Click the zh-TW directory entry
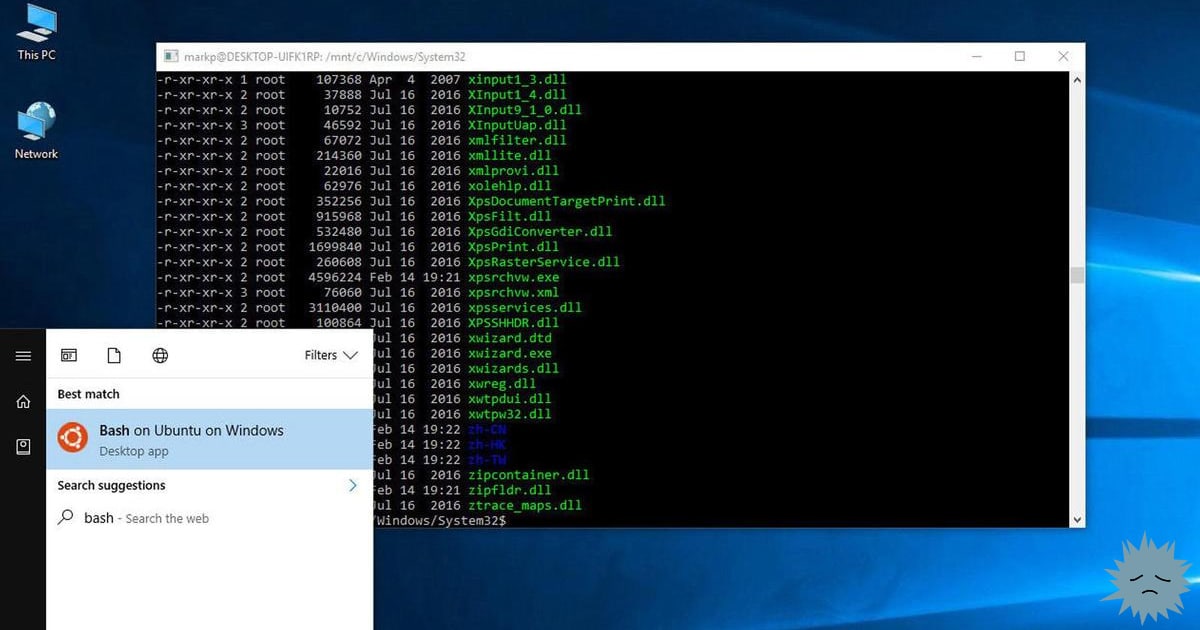The width and height of the screenshot is (1200, 630). [x=487, y=460]
